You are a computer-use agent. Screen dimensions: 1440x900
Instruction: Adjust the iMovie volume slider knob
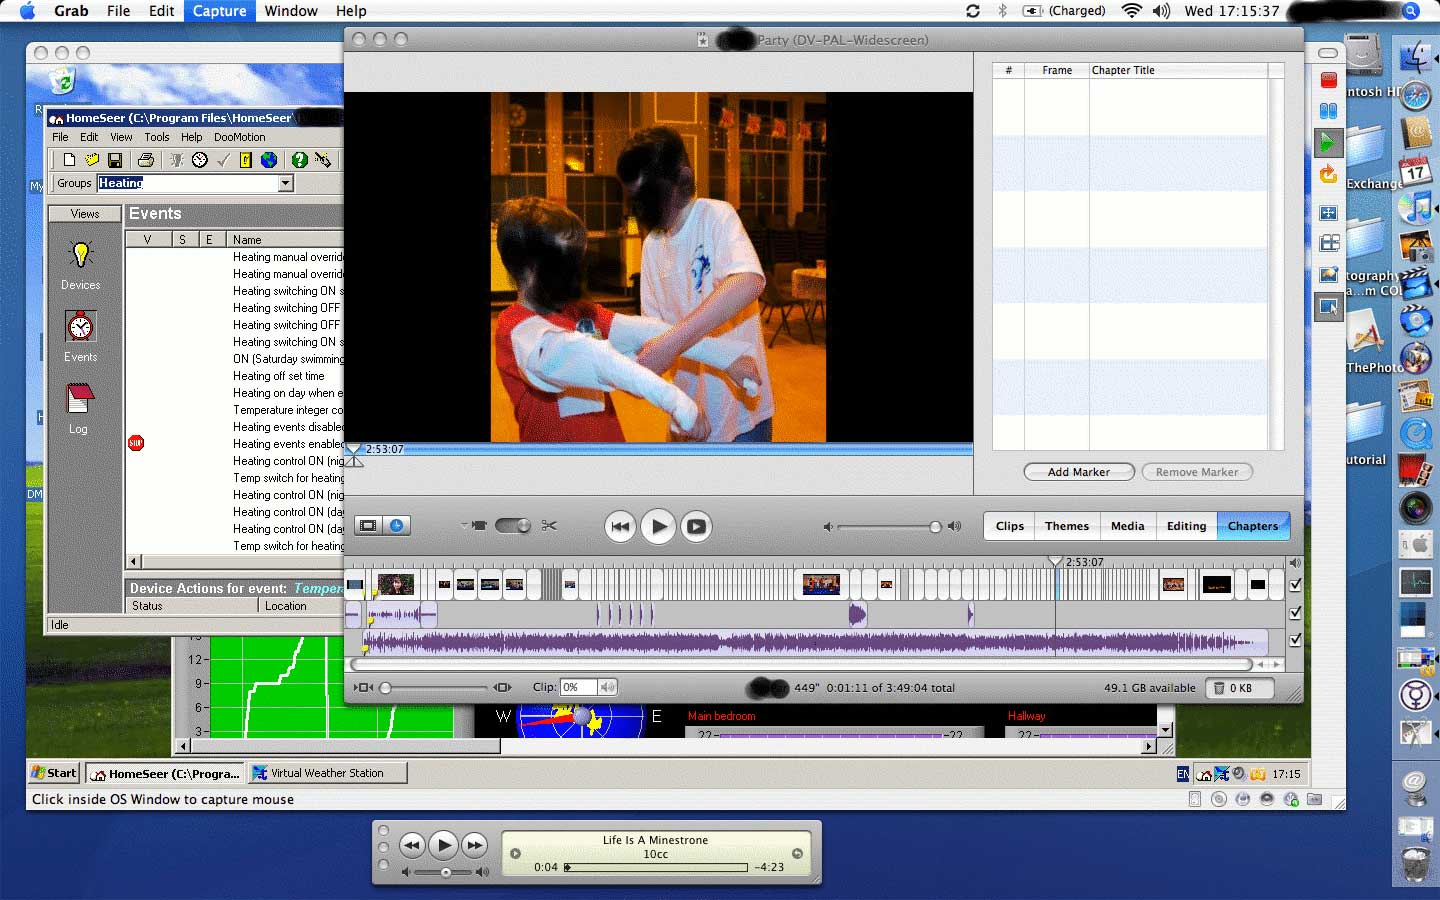pos(935,527)
